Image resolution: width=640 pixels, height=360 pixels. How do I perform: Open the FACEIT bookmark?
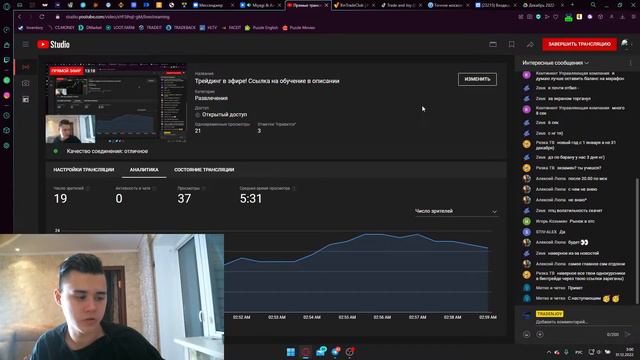click(231, 28)
